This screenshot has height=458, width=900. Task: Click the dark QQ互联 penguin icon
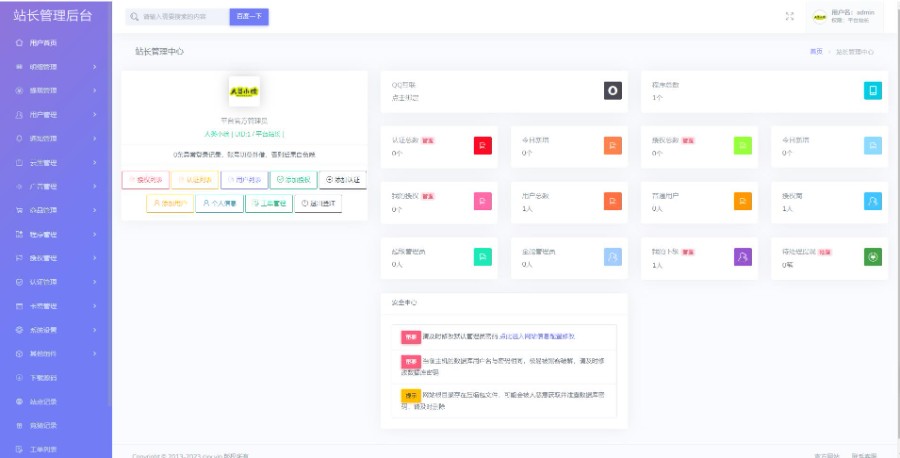pos(612,91)
